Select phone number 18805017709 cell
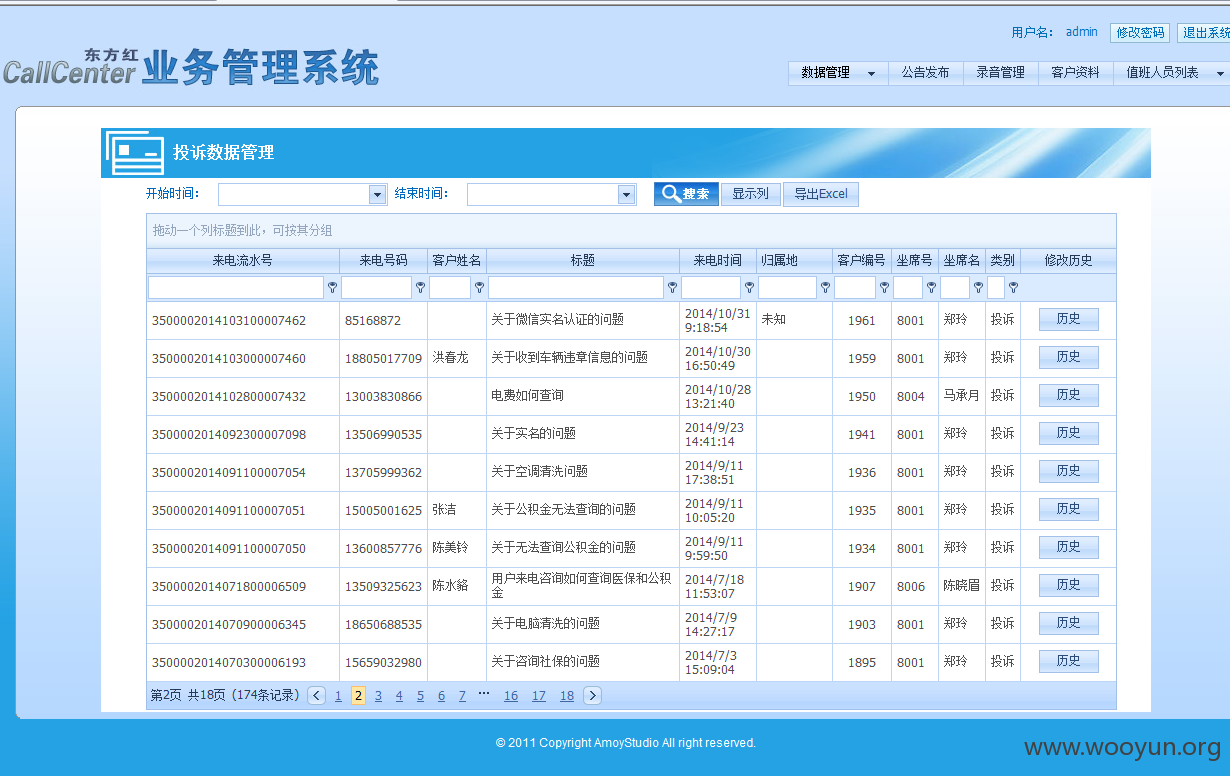 click(x=383, y=358)
